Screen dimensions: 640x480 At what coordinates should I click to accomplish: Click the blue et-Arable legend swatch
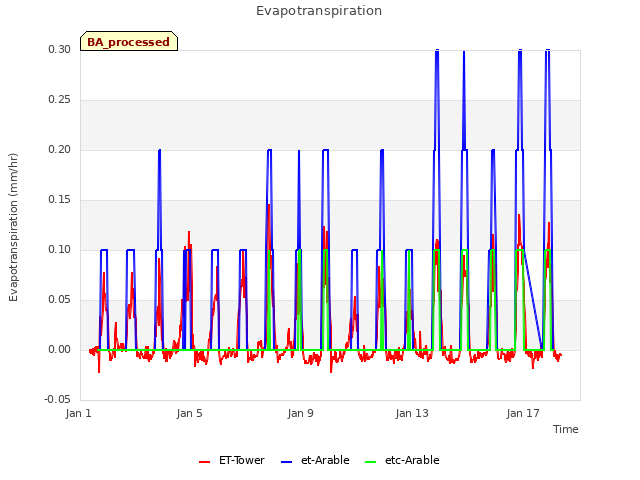coord(287,462)
